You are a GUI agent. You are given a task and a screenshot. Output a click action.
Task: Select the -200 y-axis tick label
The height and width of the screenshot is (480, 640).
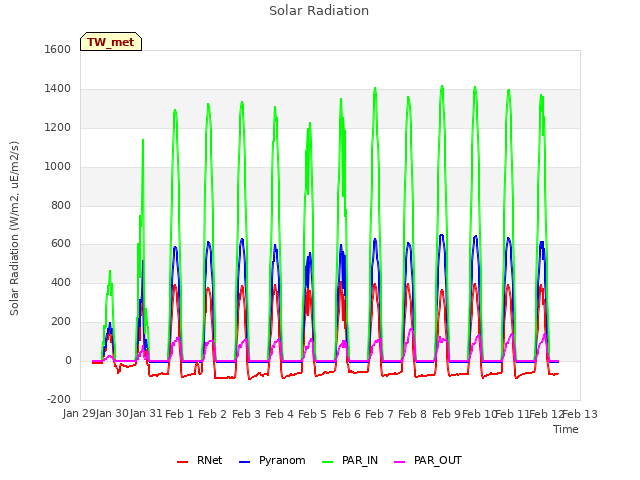click(59, 399)
